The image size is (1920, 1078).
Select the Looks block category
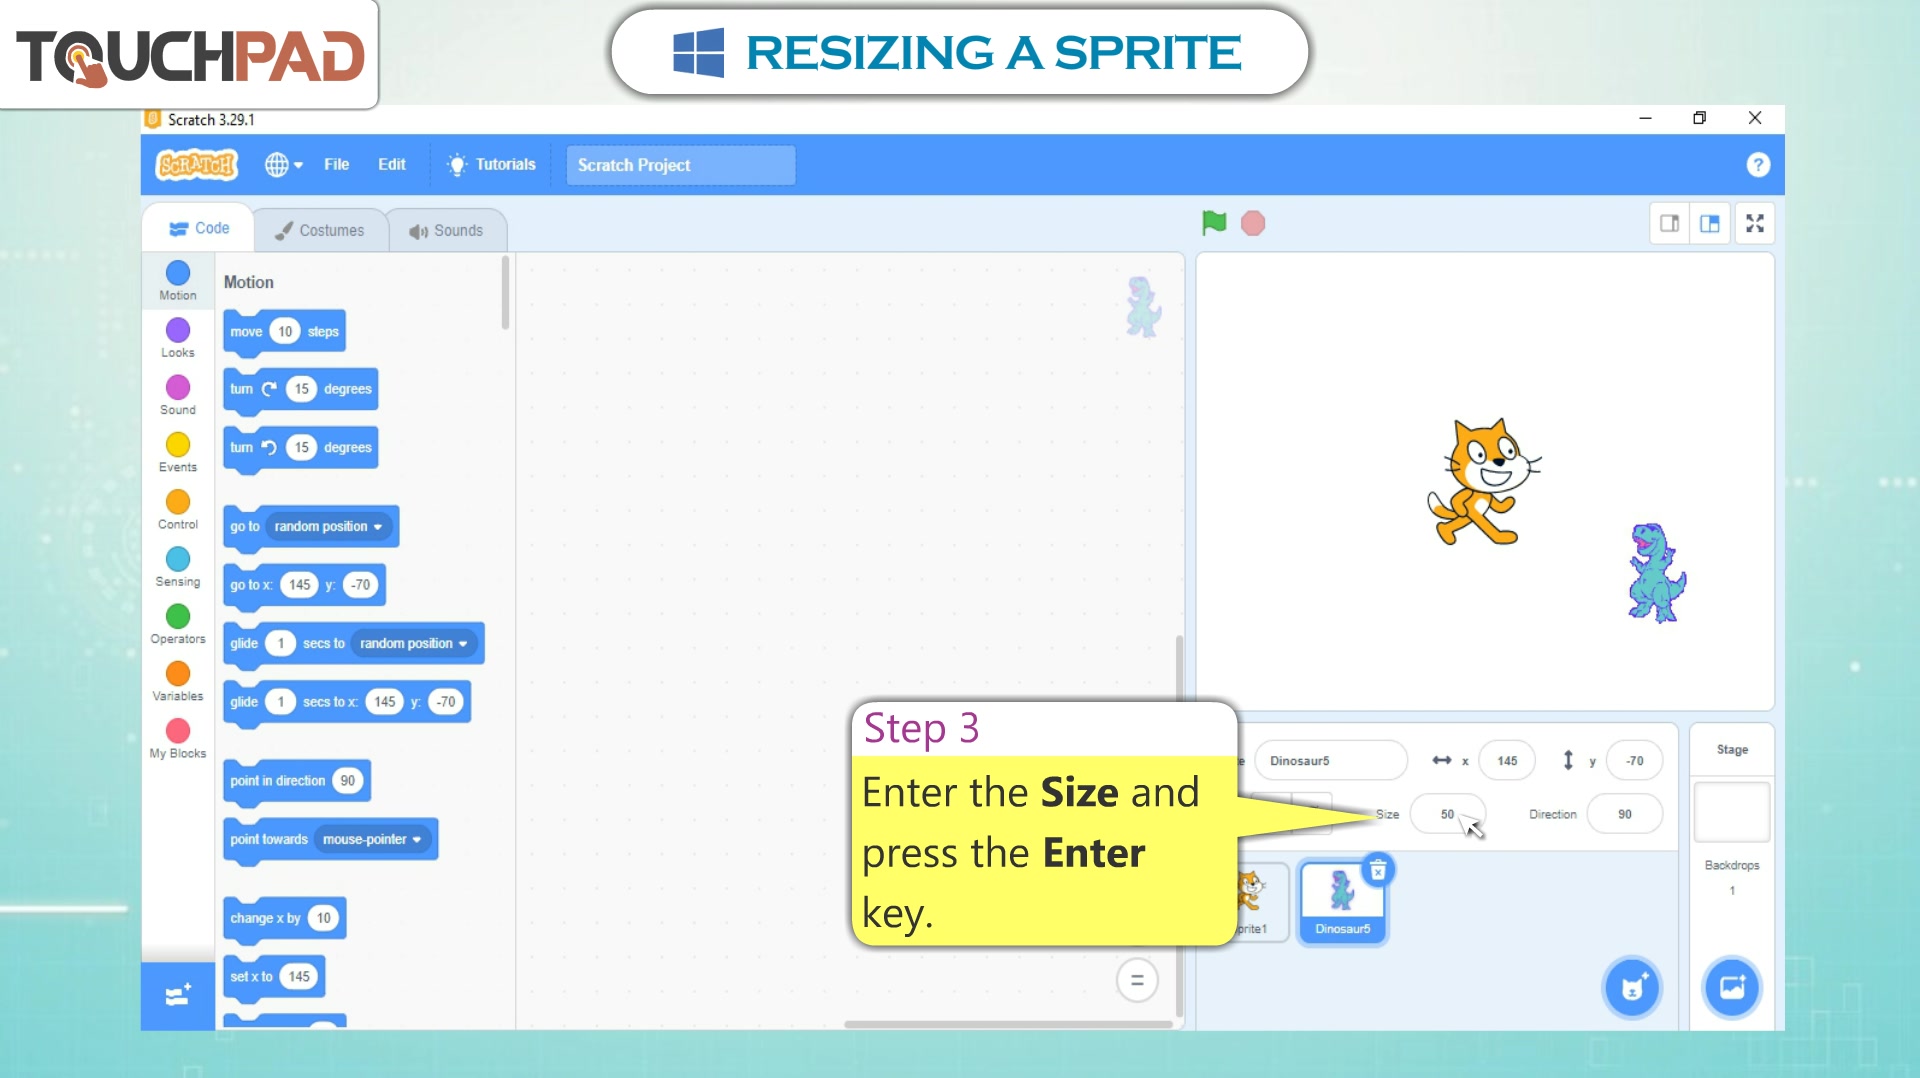[x=178, y=338]
